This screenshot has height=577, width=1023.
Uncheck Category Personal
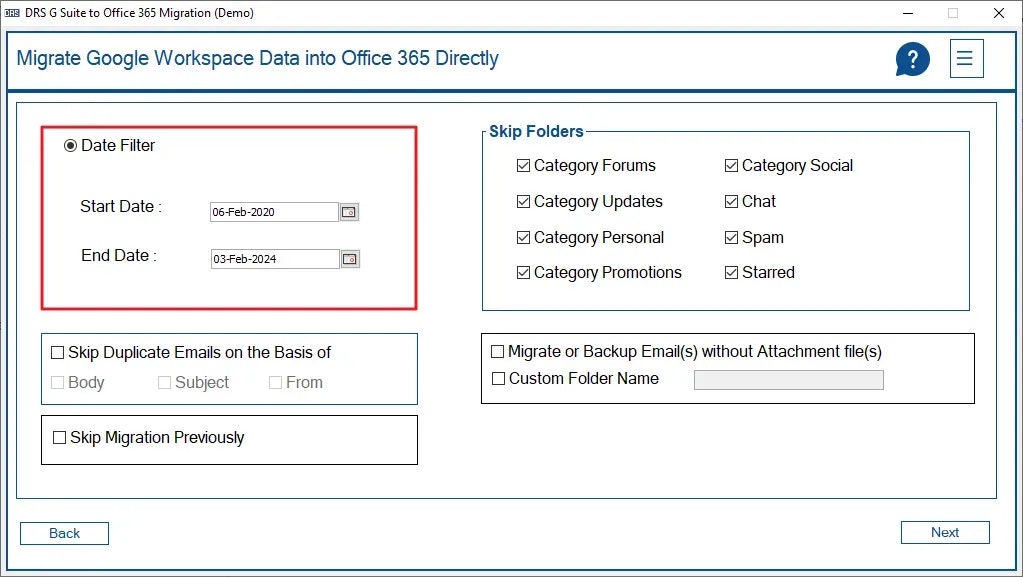coord(523,238)
